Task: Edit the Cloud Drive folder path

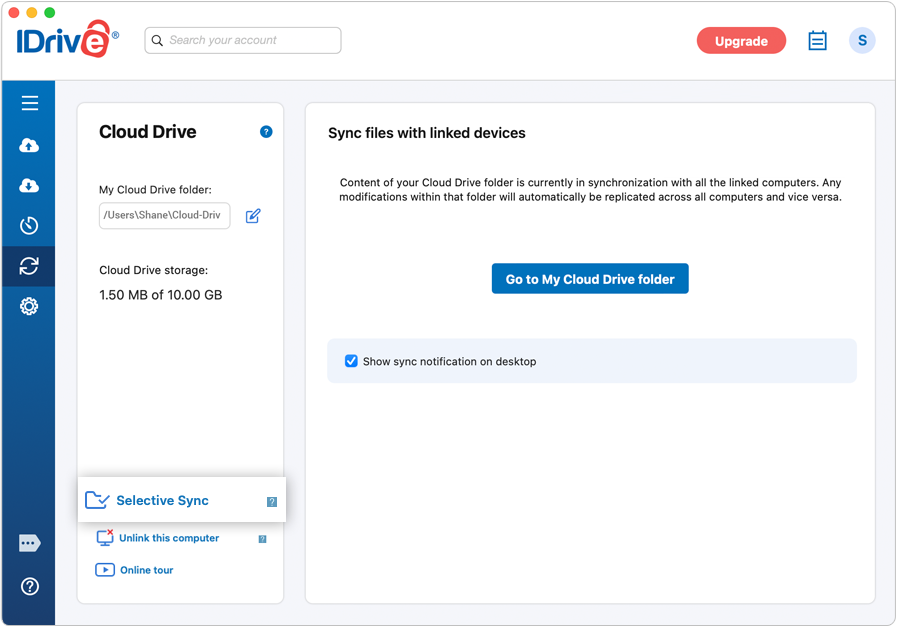Action: point(253,216)
